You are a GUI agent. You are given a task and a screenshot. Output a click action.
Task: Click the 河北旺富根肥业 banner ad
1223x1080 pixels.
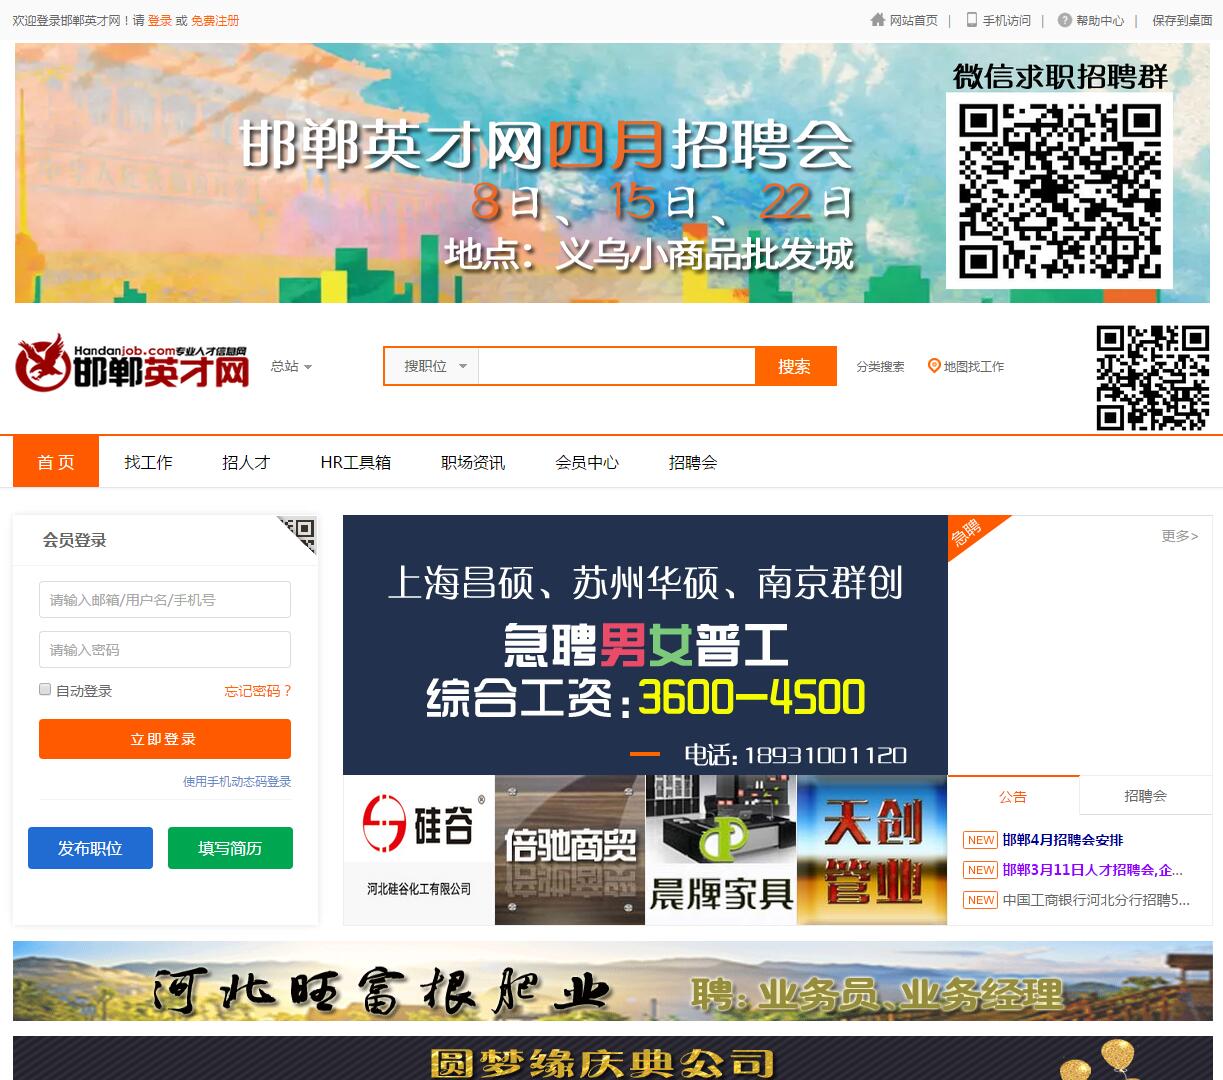coord(612,981)
